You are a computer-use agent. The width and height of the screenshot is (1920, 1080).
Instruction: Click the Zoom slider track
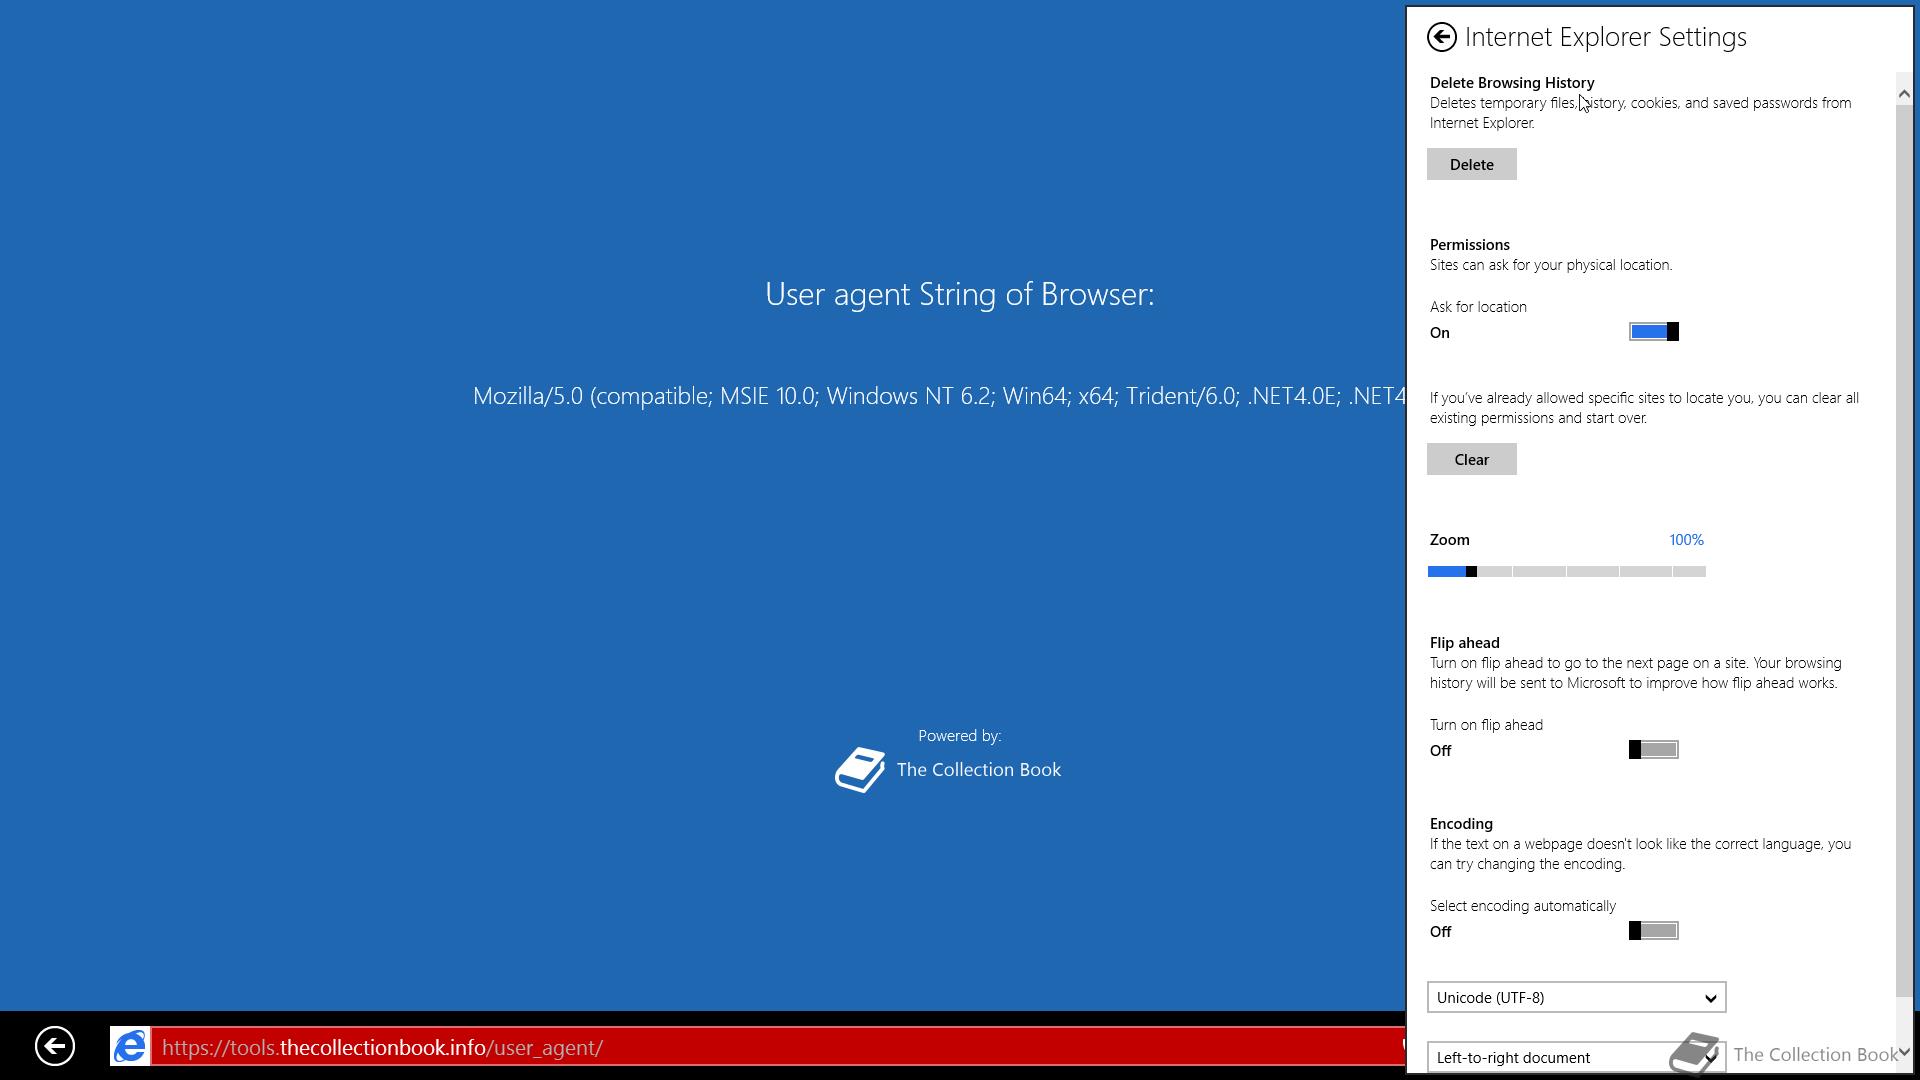coord(1567,571)
